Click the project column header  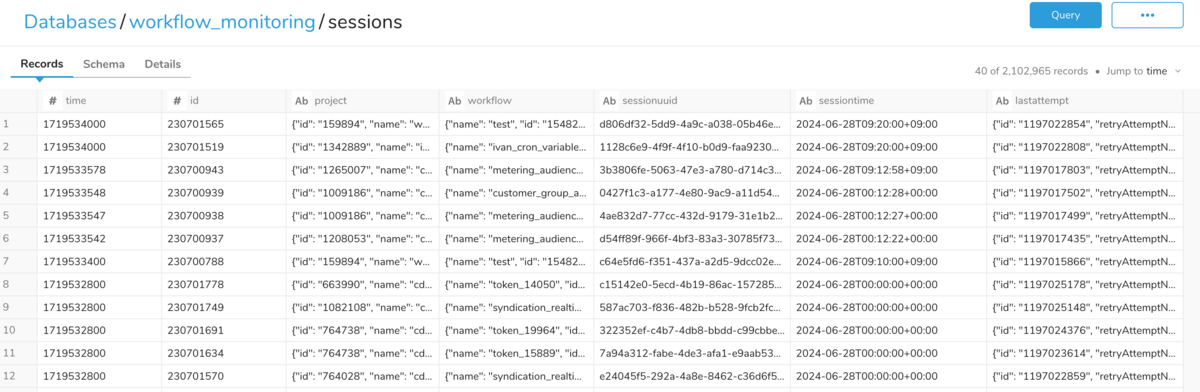click(363, 101)
